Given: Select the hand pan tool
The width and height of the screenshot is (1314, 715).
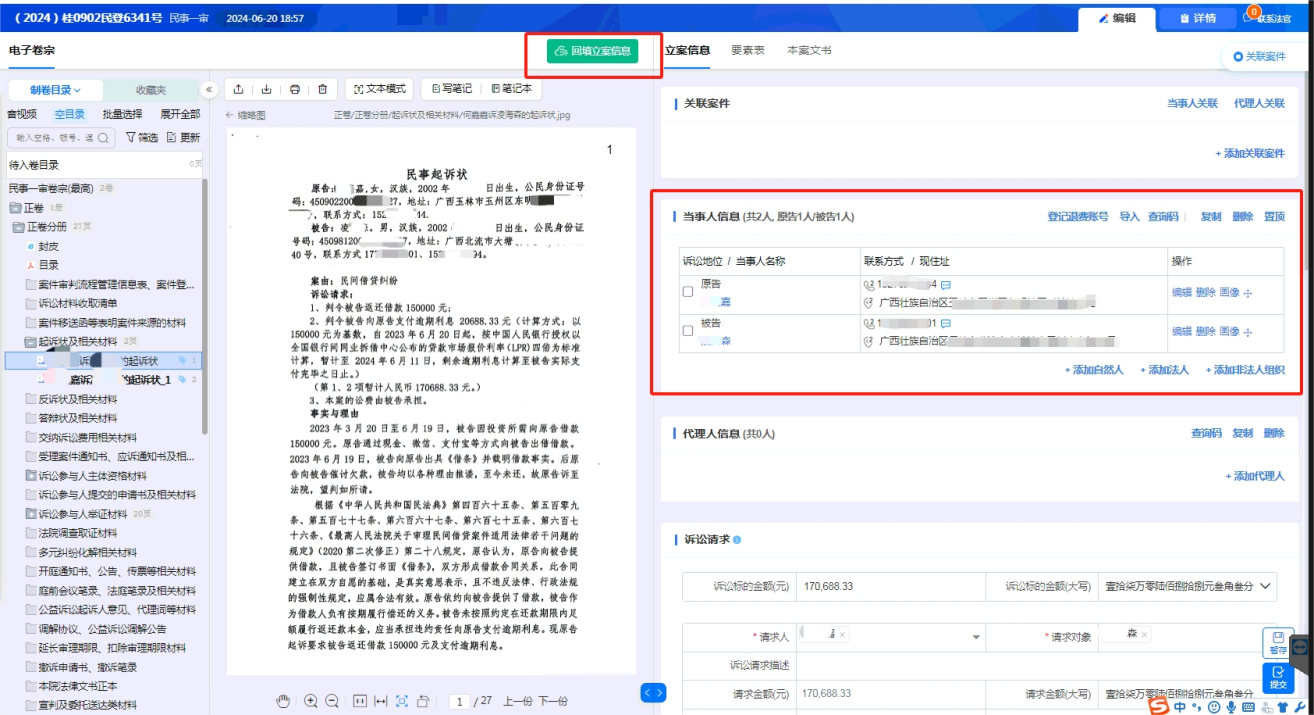Looking at the screenshot, I should tap(283, 701).
